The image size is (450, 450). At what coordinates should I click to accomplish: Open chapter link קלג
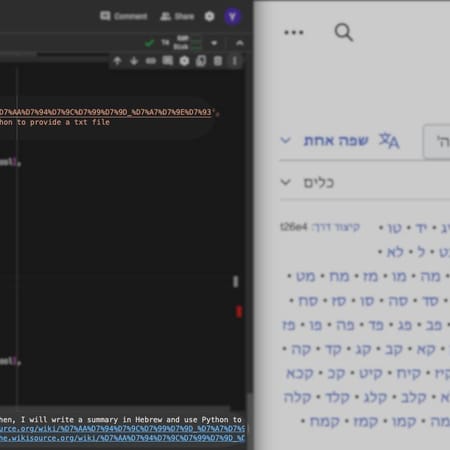click(x=375, y=398)
